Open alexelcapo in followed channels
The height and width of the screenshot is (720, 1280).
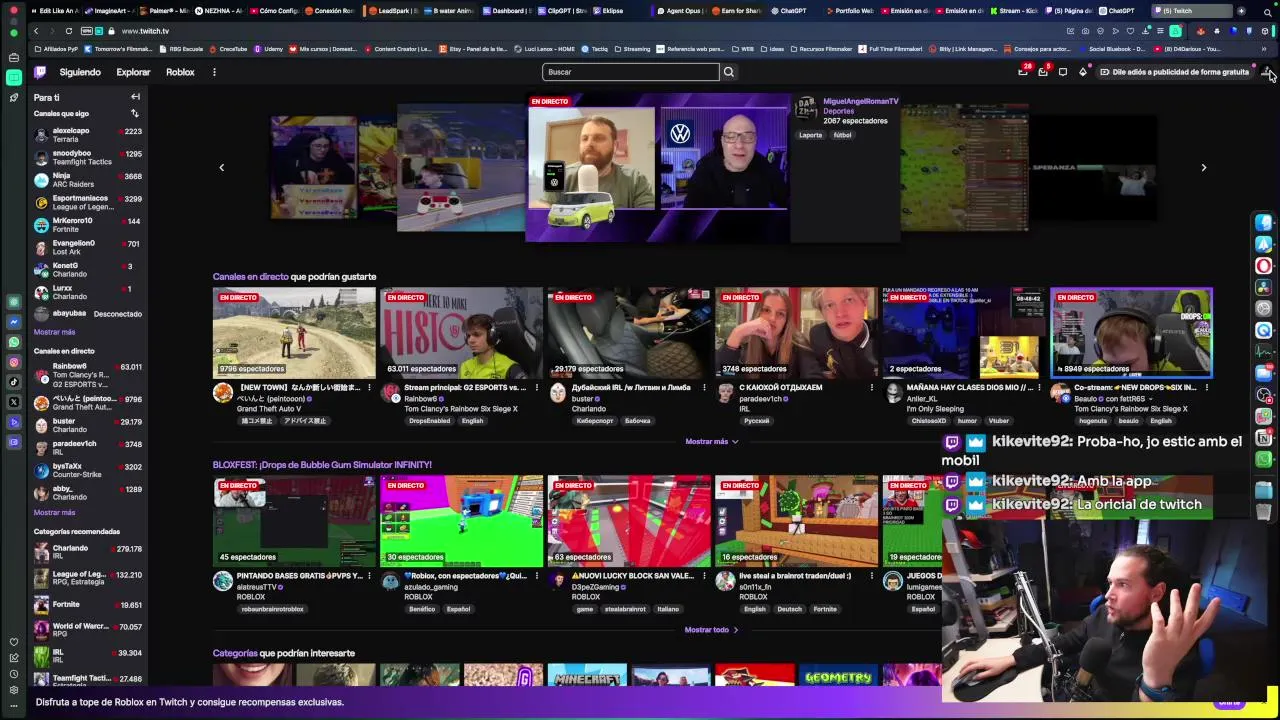pos(87,135)
